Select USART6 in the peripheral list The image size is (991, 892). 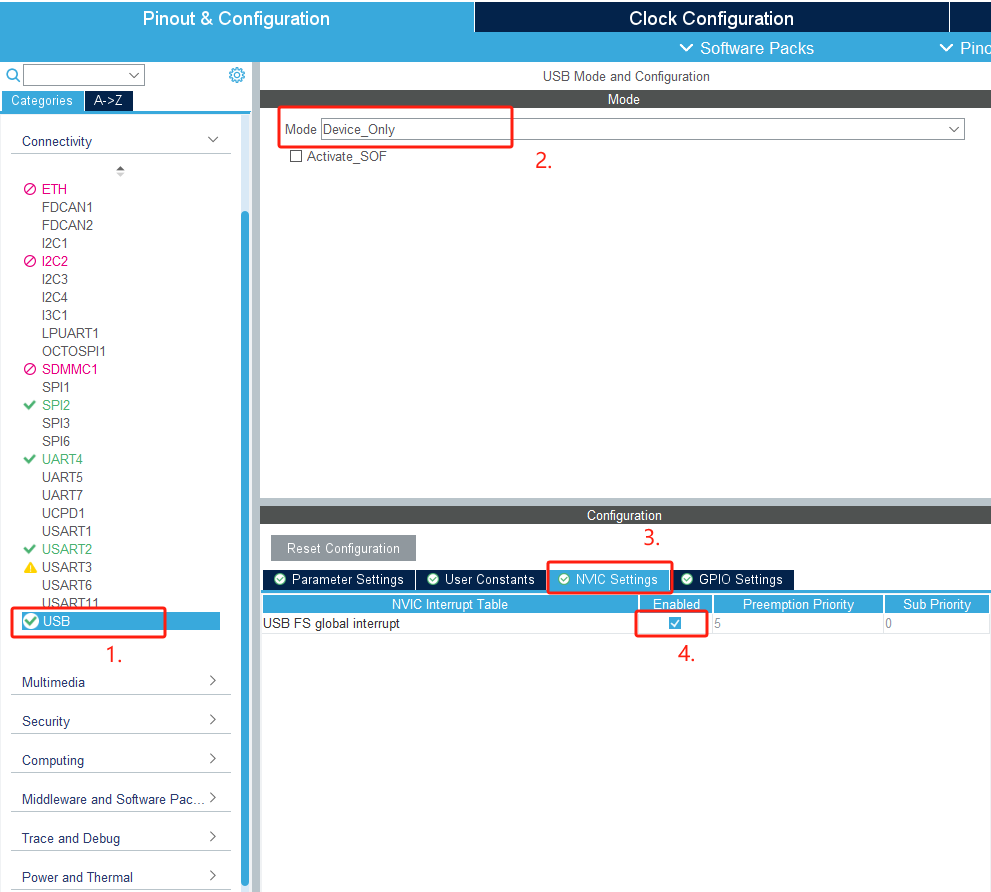click(x=66, y=585)
